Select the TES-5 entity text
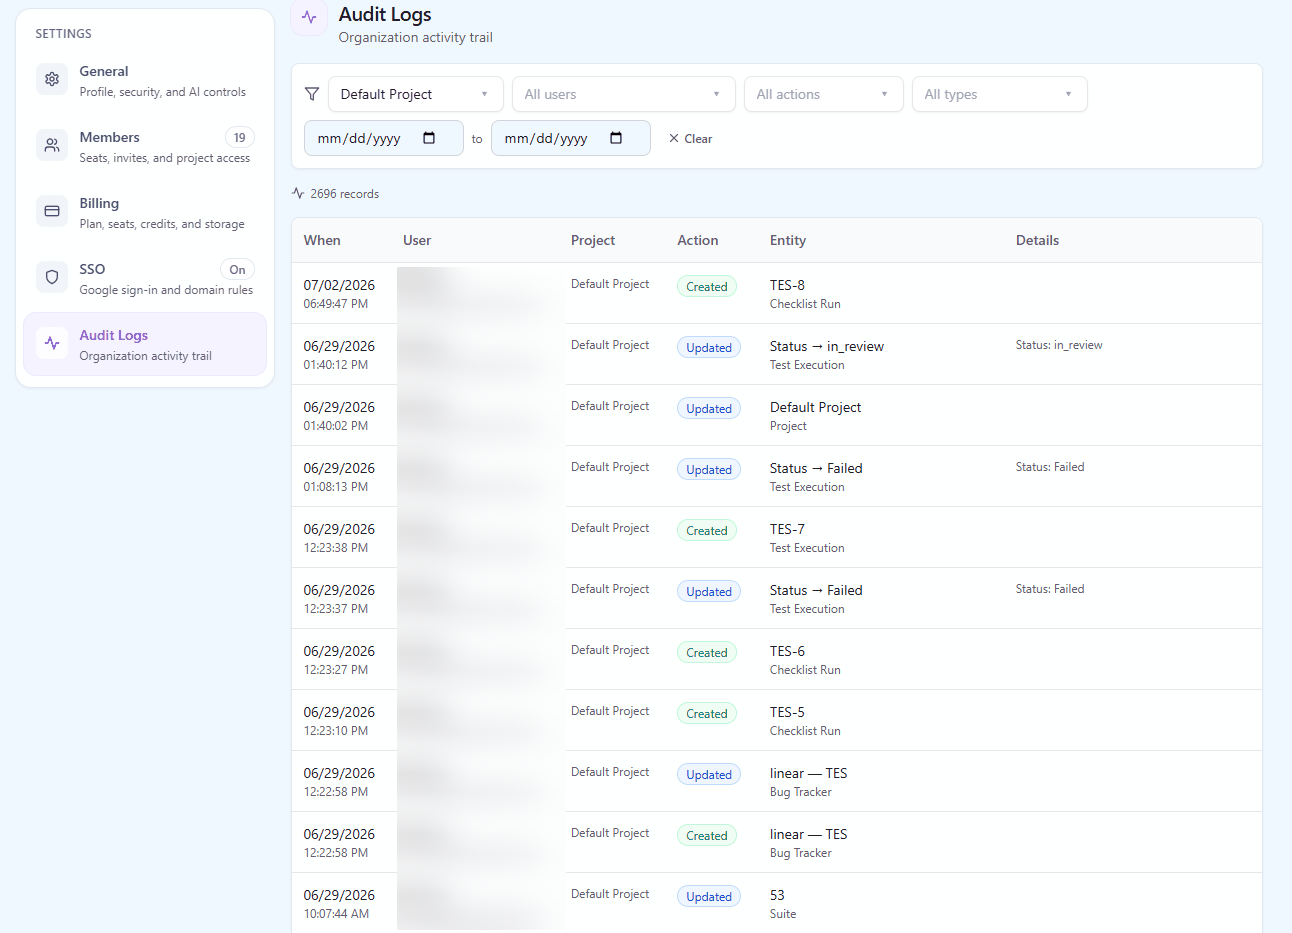The image size is (1292, 933). click(787, 712)
